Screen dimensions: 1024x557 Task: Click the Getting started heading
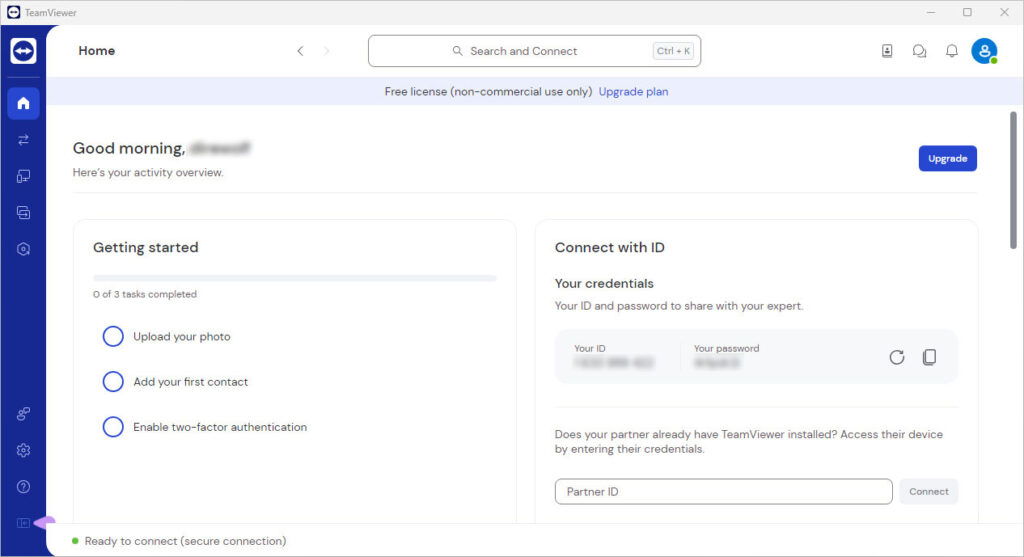click(146, 247)
